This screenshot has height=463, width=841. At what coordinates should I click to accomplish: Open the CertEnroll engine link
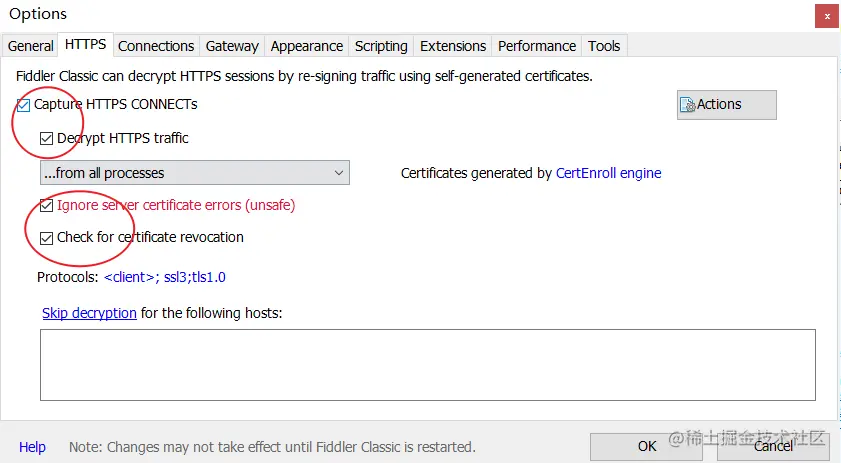tap(608, 173)
